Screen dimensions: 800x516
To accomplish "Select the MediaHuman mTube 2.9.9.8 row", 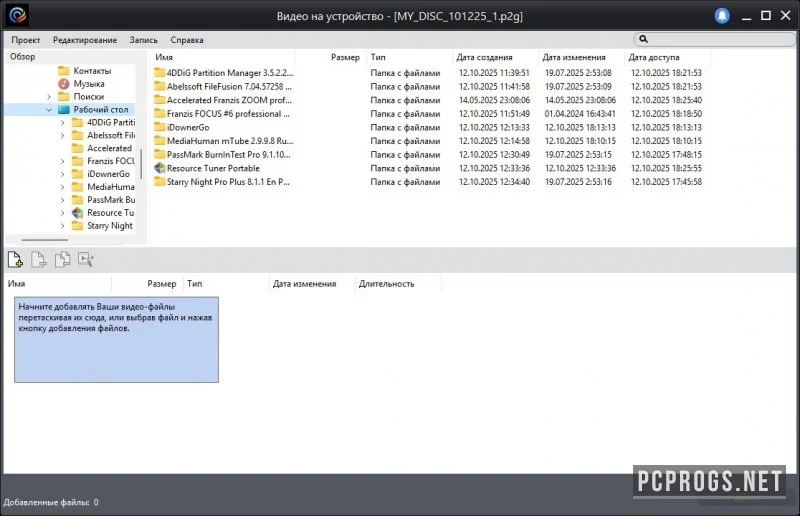I will (428, 141).
